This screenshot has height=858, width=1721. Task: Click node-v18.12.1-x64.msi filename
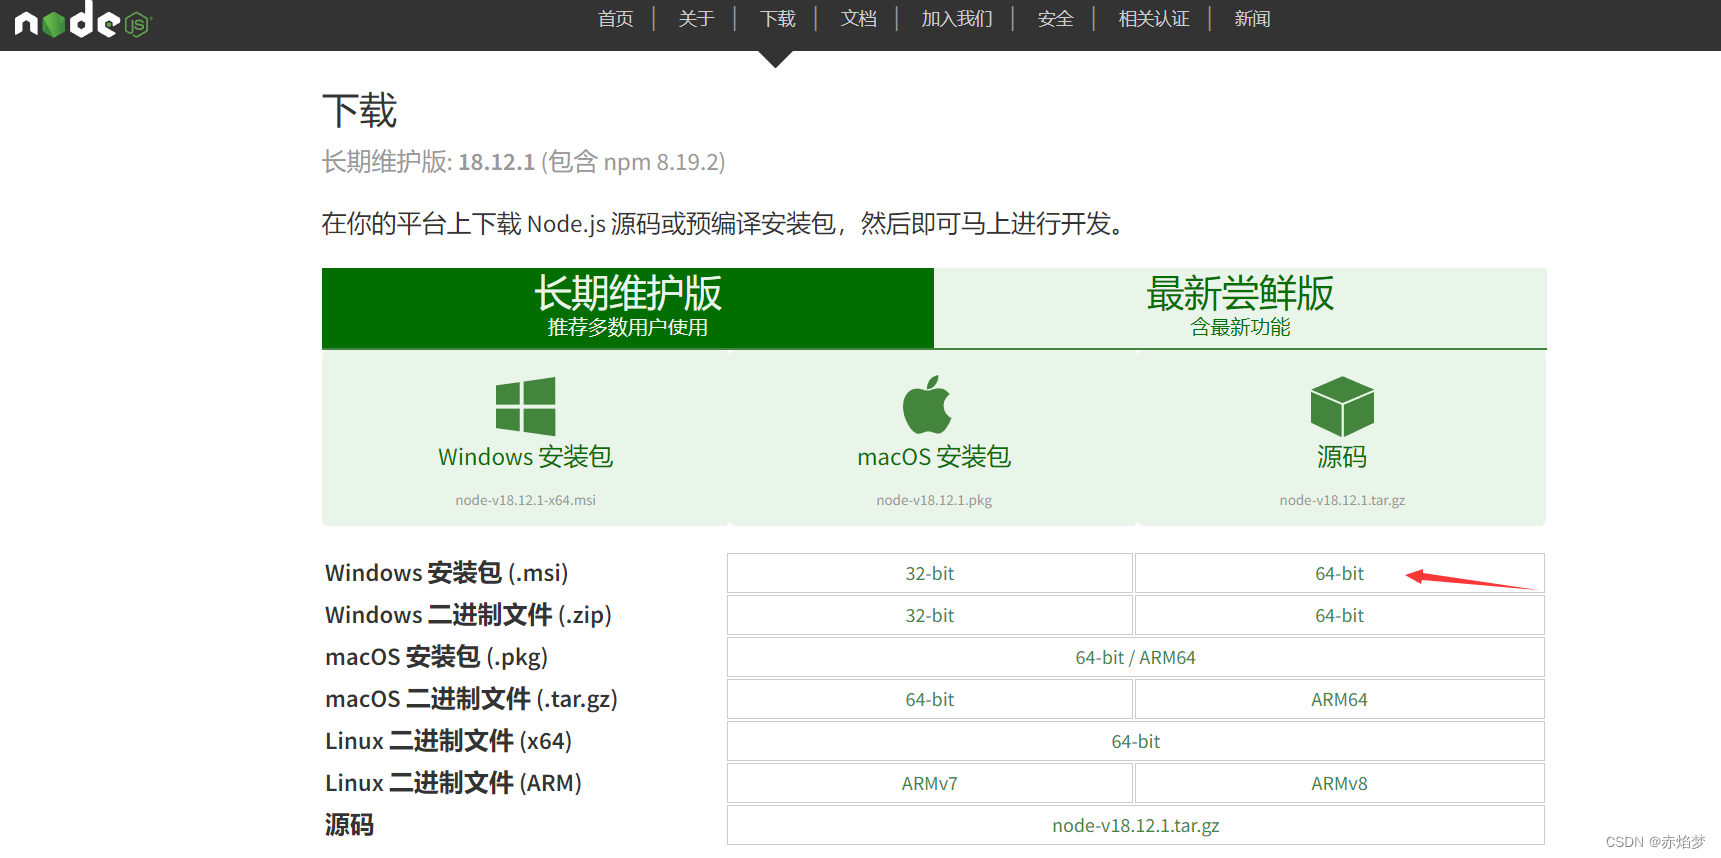click(x=525, y=500)
